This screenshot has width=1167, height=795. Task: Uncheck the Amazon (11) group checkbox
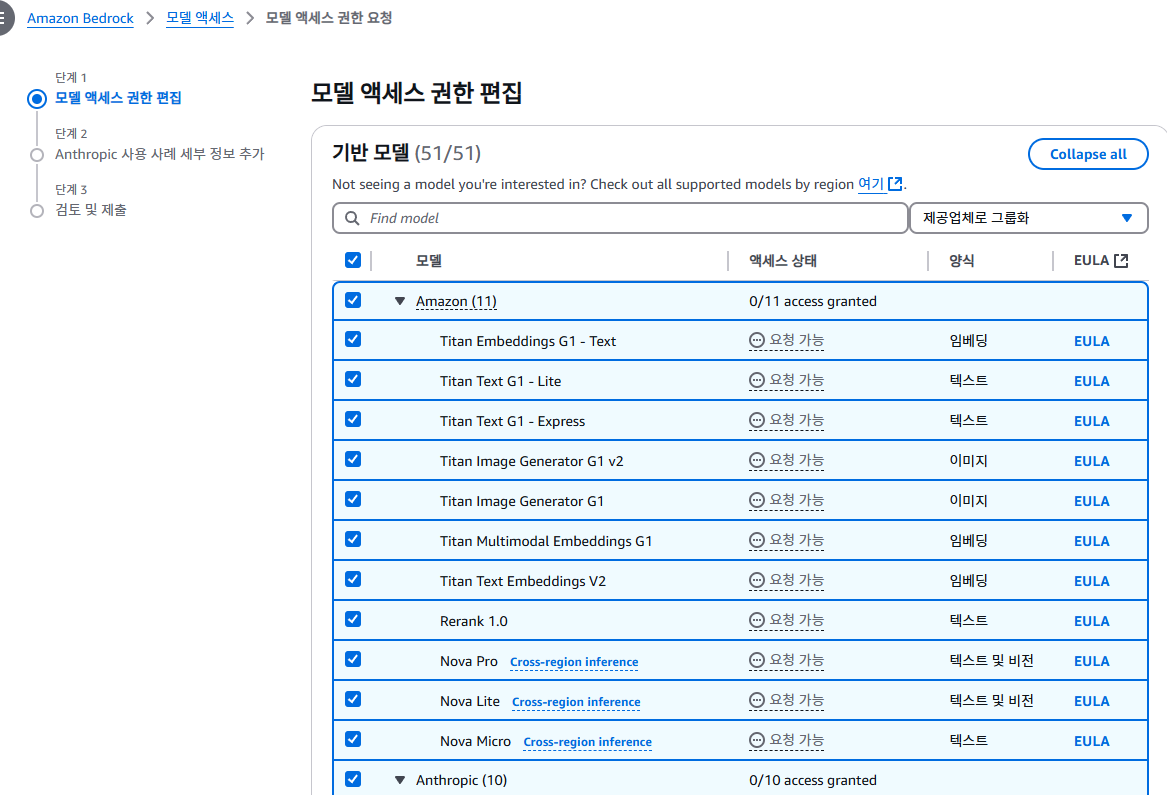tap(353, 300)
